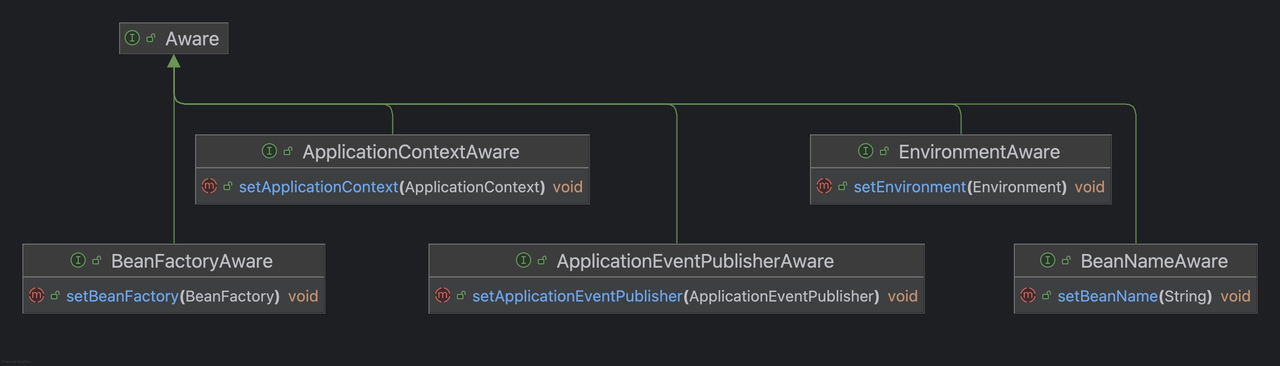
Task: Click the method icon of setApplicationEventPublisher
Action: click(443, 295)
